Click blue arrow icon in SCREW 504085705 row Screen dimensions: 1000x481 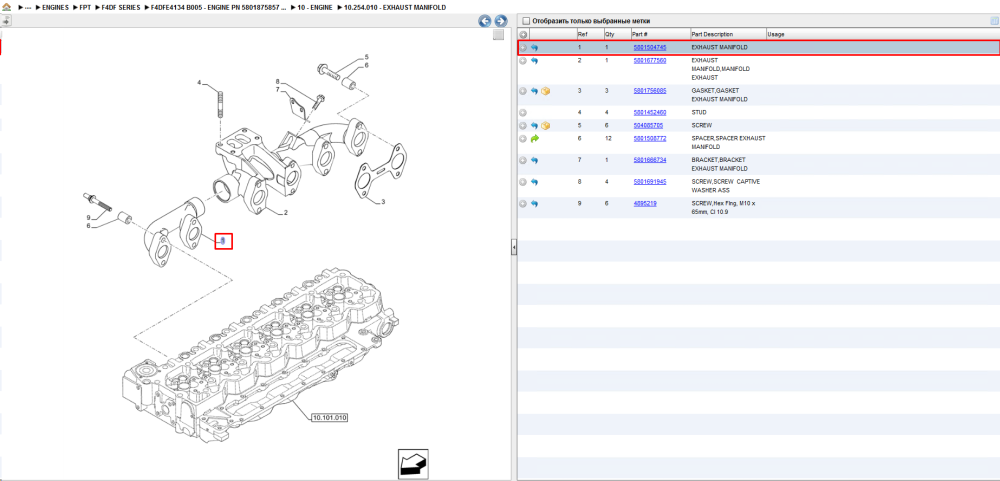pyautogui.click(x=534, y=126)
